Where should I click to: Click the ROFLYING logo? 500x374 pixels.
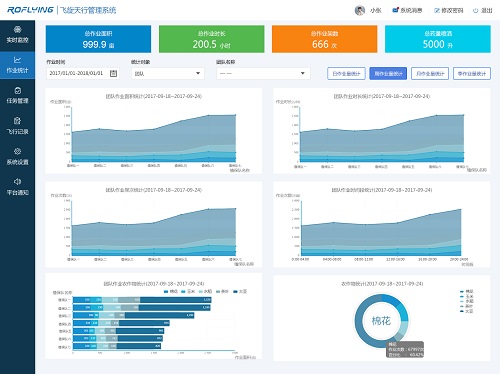coord(30,10)
